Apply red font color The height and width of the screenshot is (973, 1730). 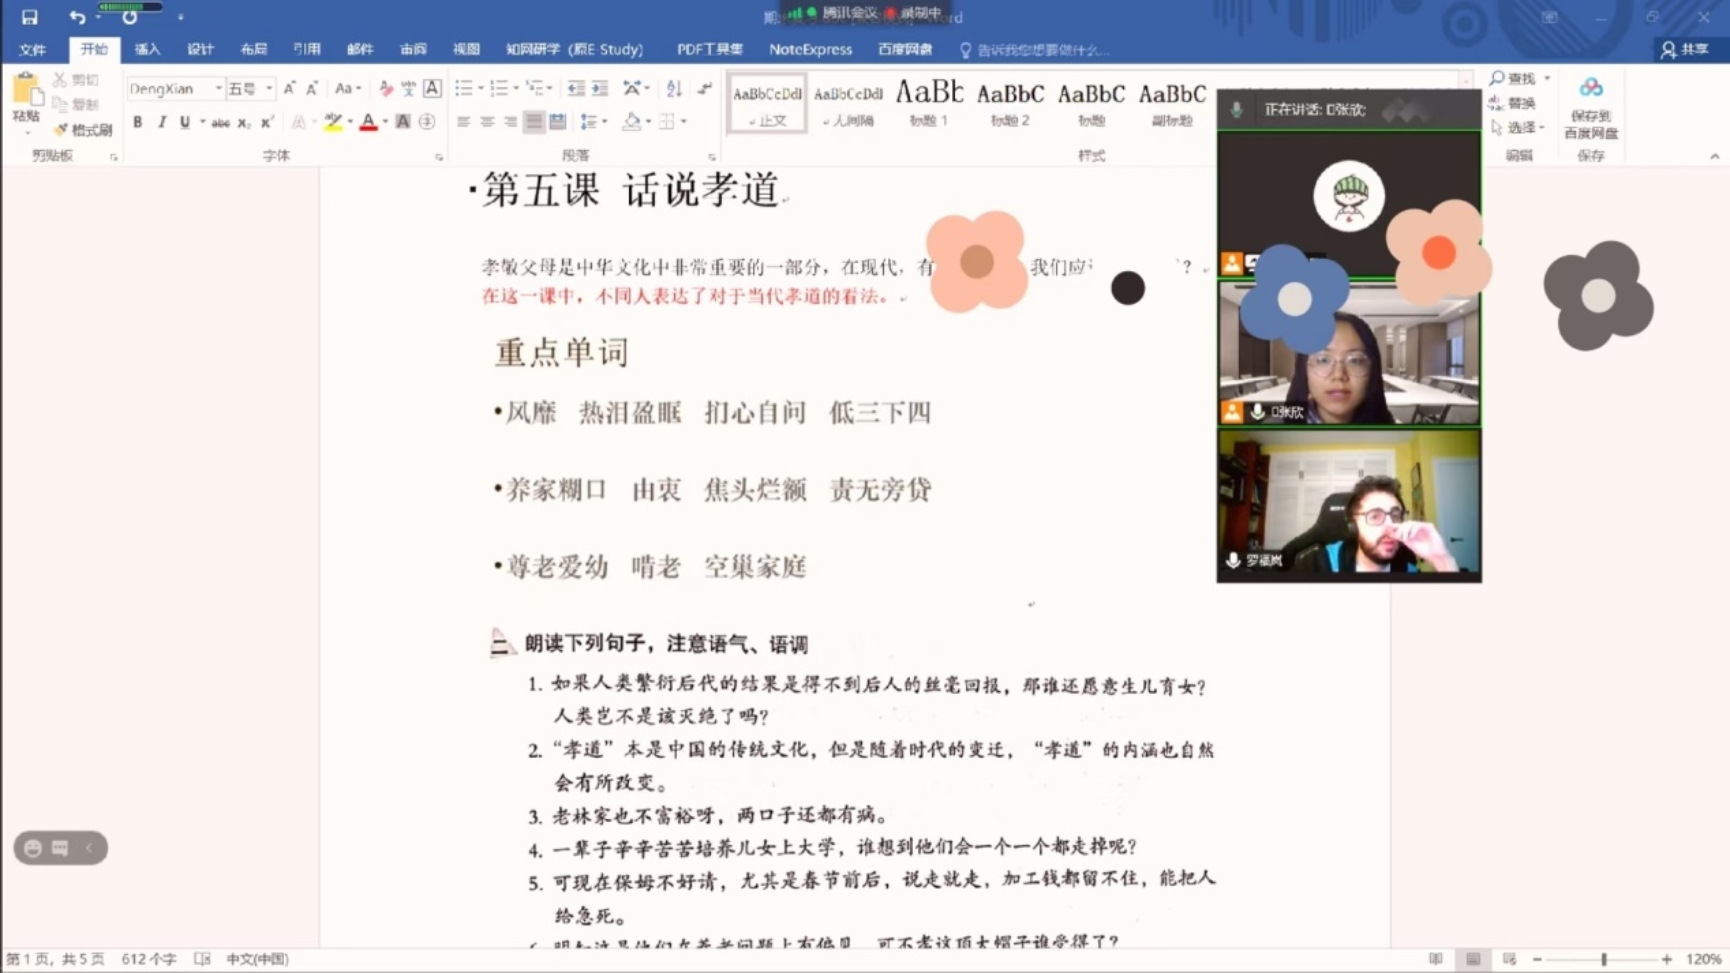(x=369, y=122)
